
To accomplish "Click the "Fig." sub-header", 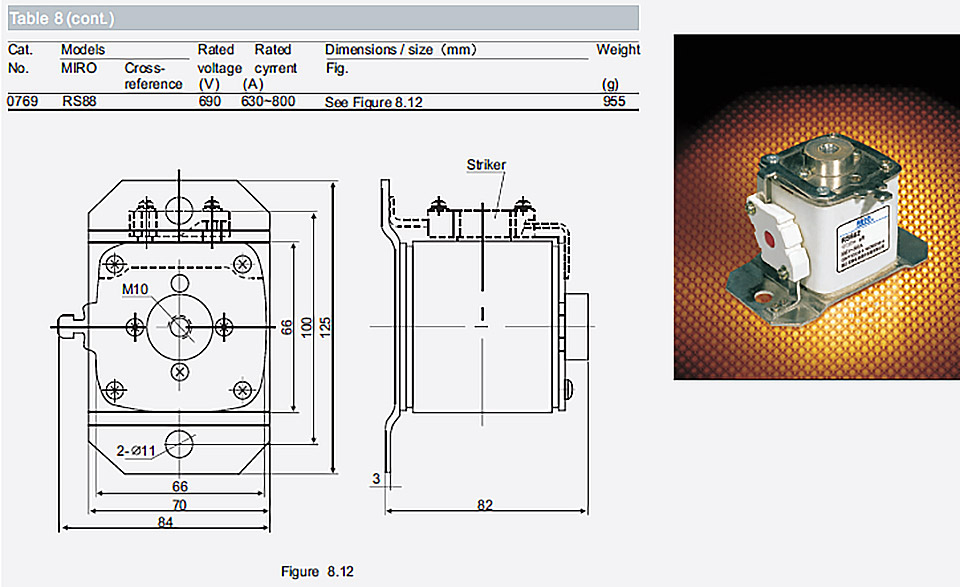I will 337,68.
